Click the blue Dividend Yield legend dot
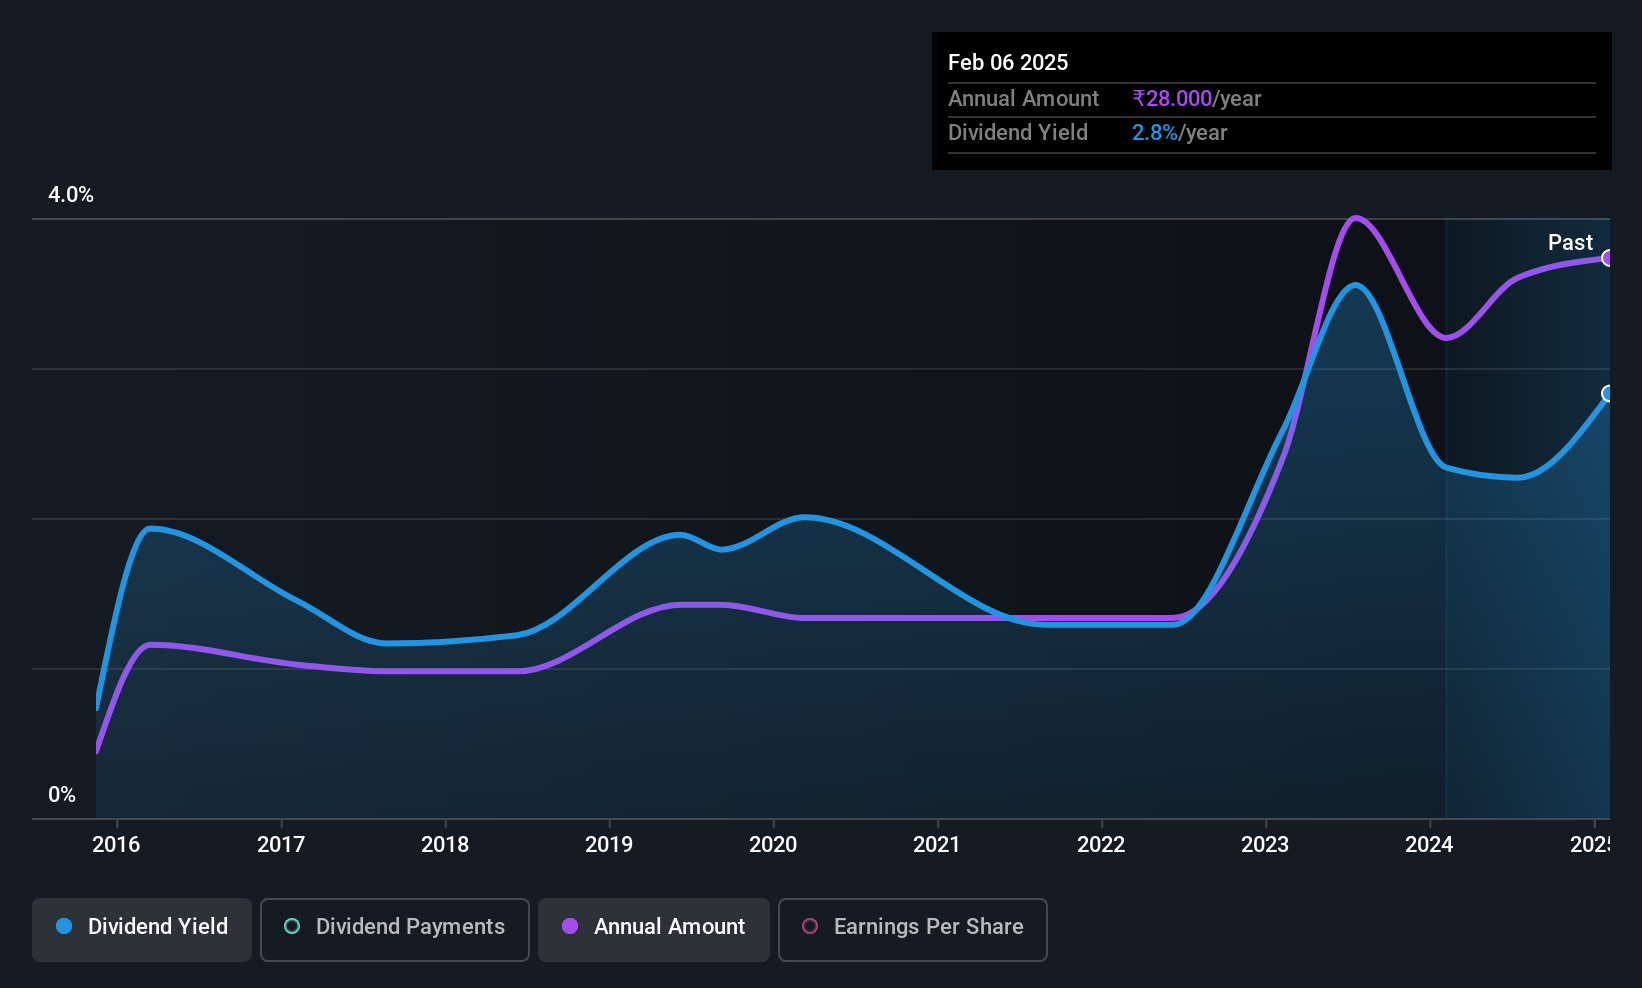Image resolution: width=1642 pixels, height=988 pixels. click(64, 926)
